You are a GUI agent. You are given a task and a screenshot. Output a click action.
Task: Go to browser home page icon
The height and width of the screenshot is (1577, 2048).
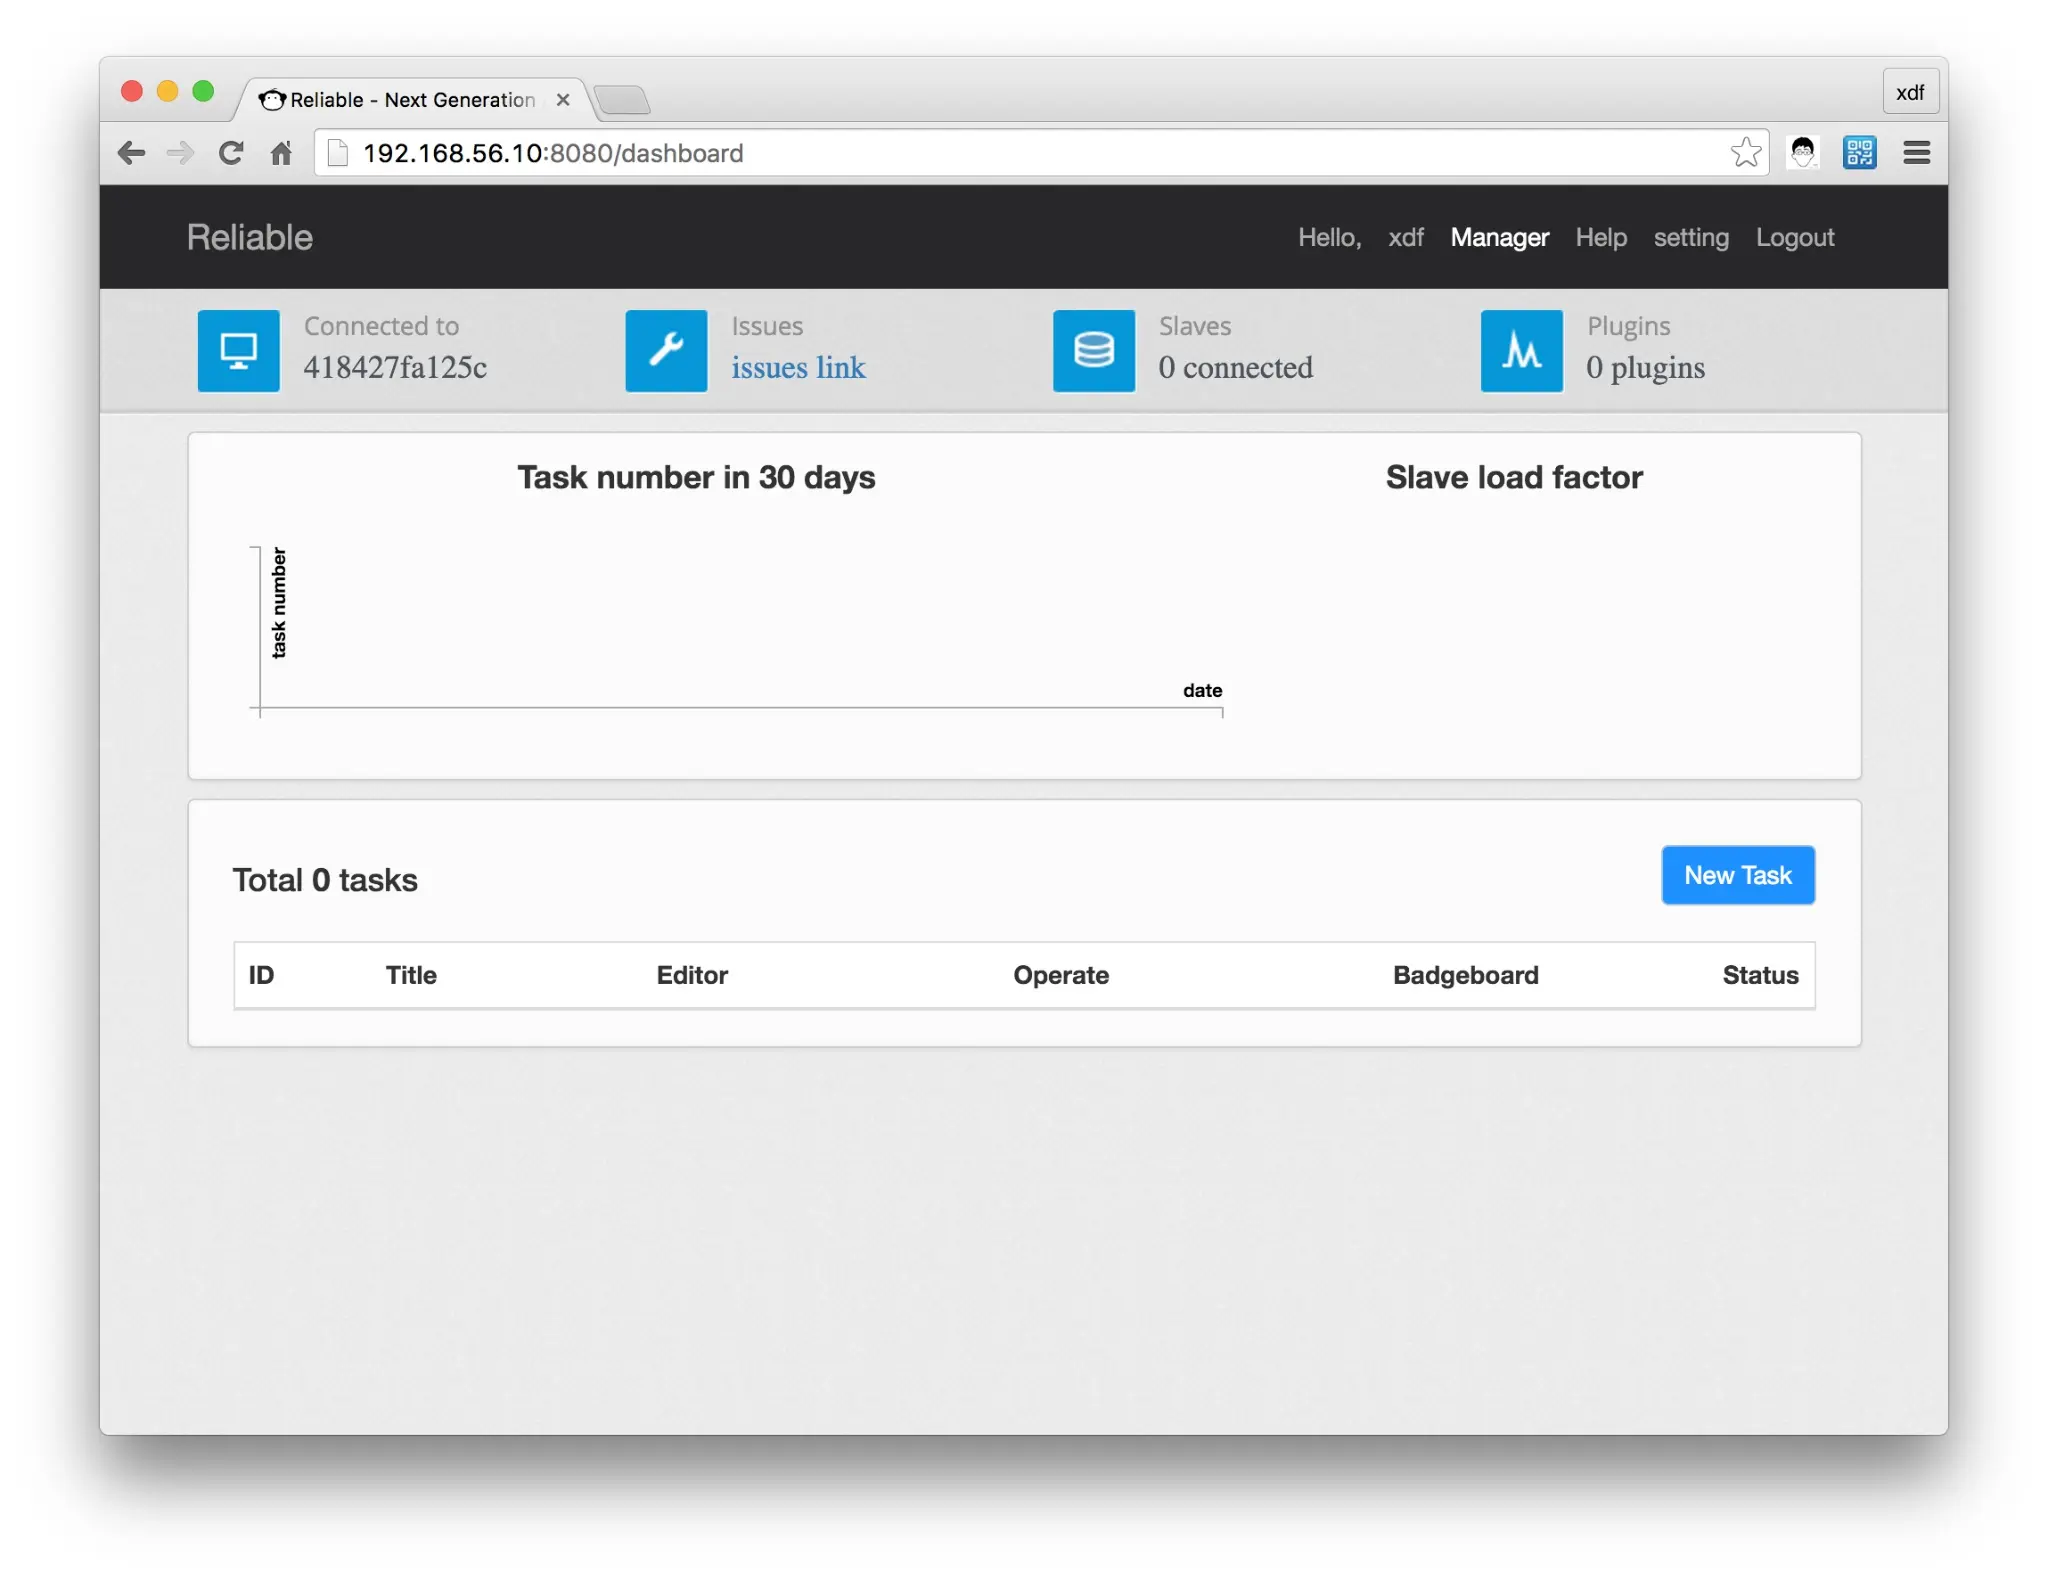[282, 153]
